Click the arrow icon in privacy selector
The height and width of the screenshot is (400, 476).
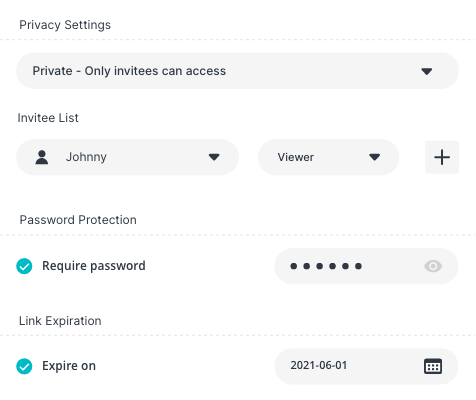click(427, 71)
